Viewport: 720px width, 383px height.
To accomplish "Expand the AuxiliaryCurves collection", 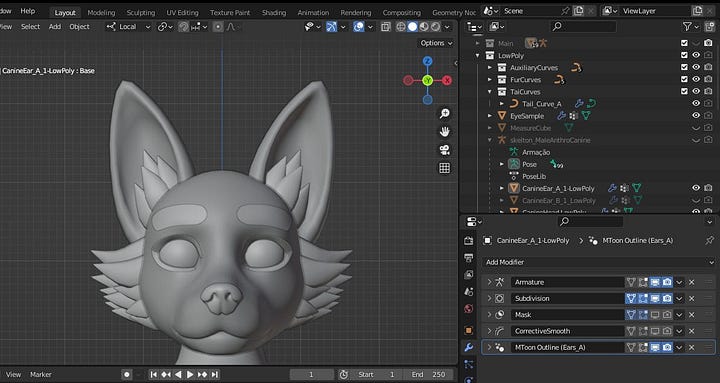I will pos(490,68).
